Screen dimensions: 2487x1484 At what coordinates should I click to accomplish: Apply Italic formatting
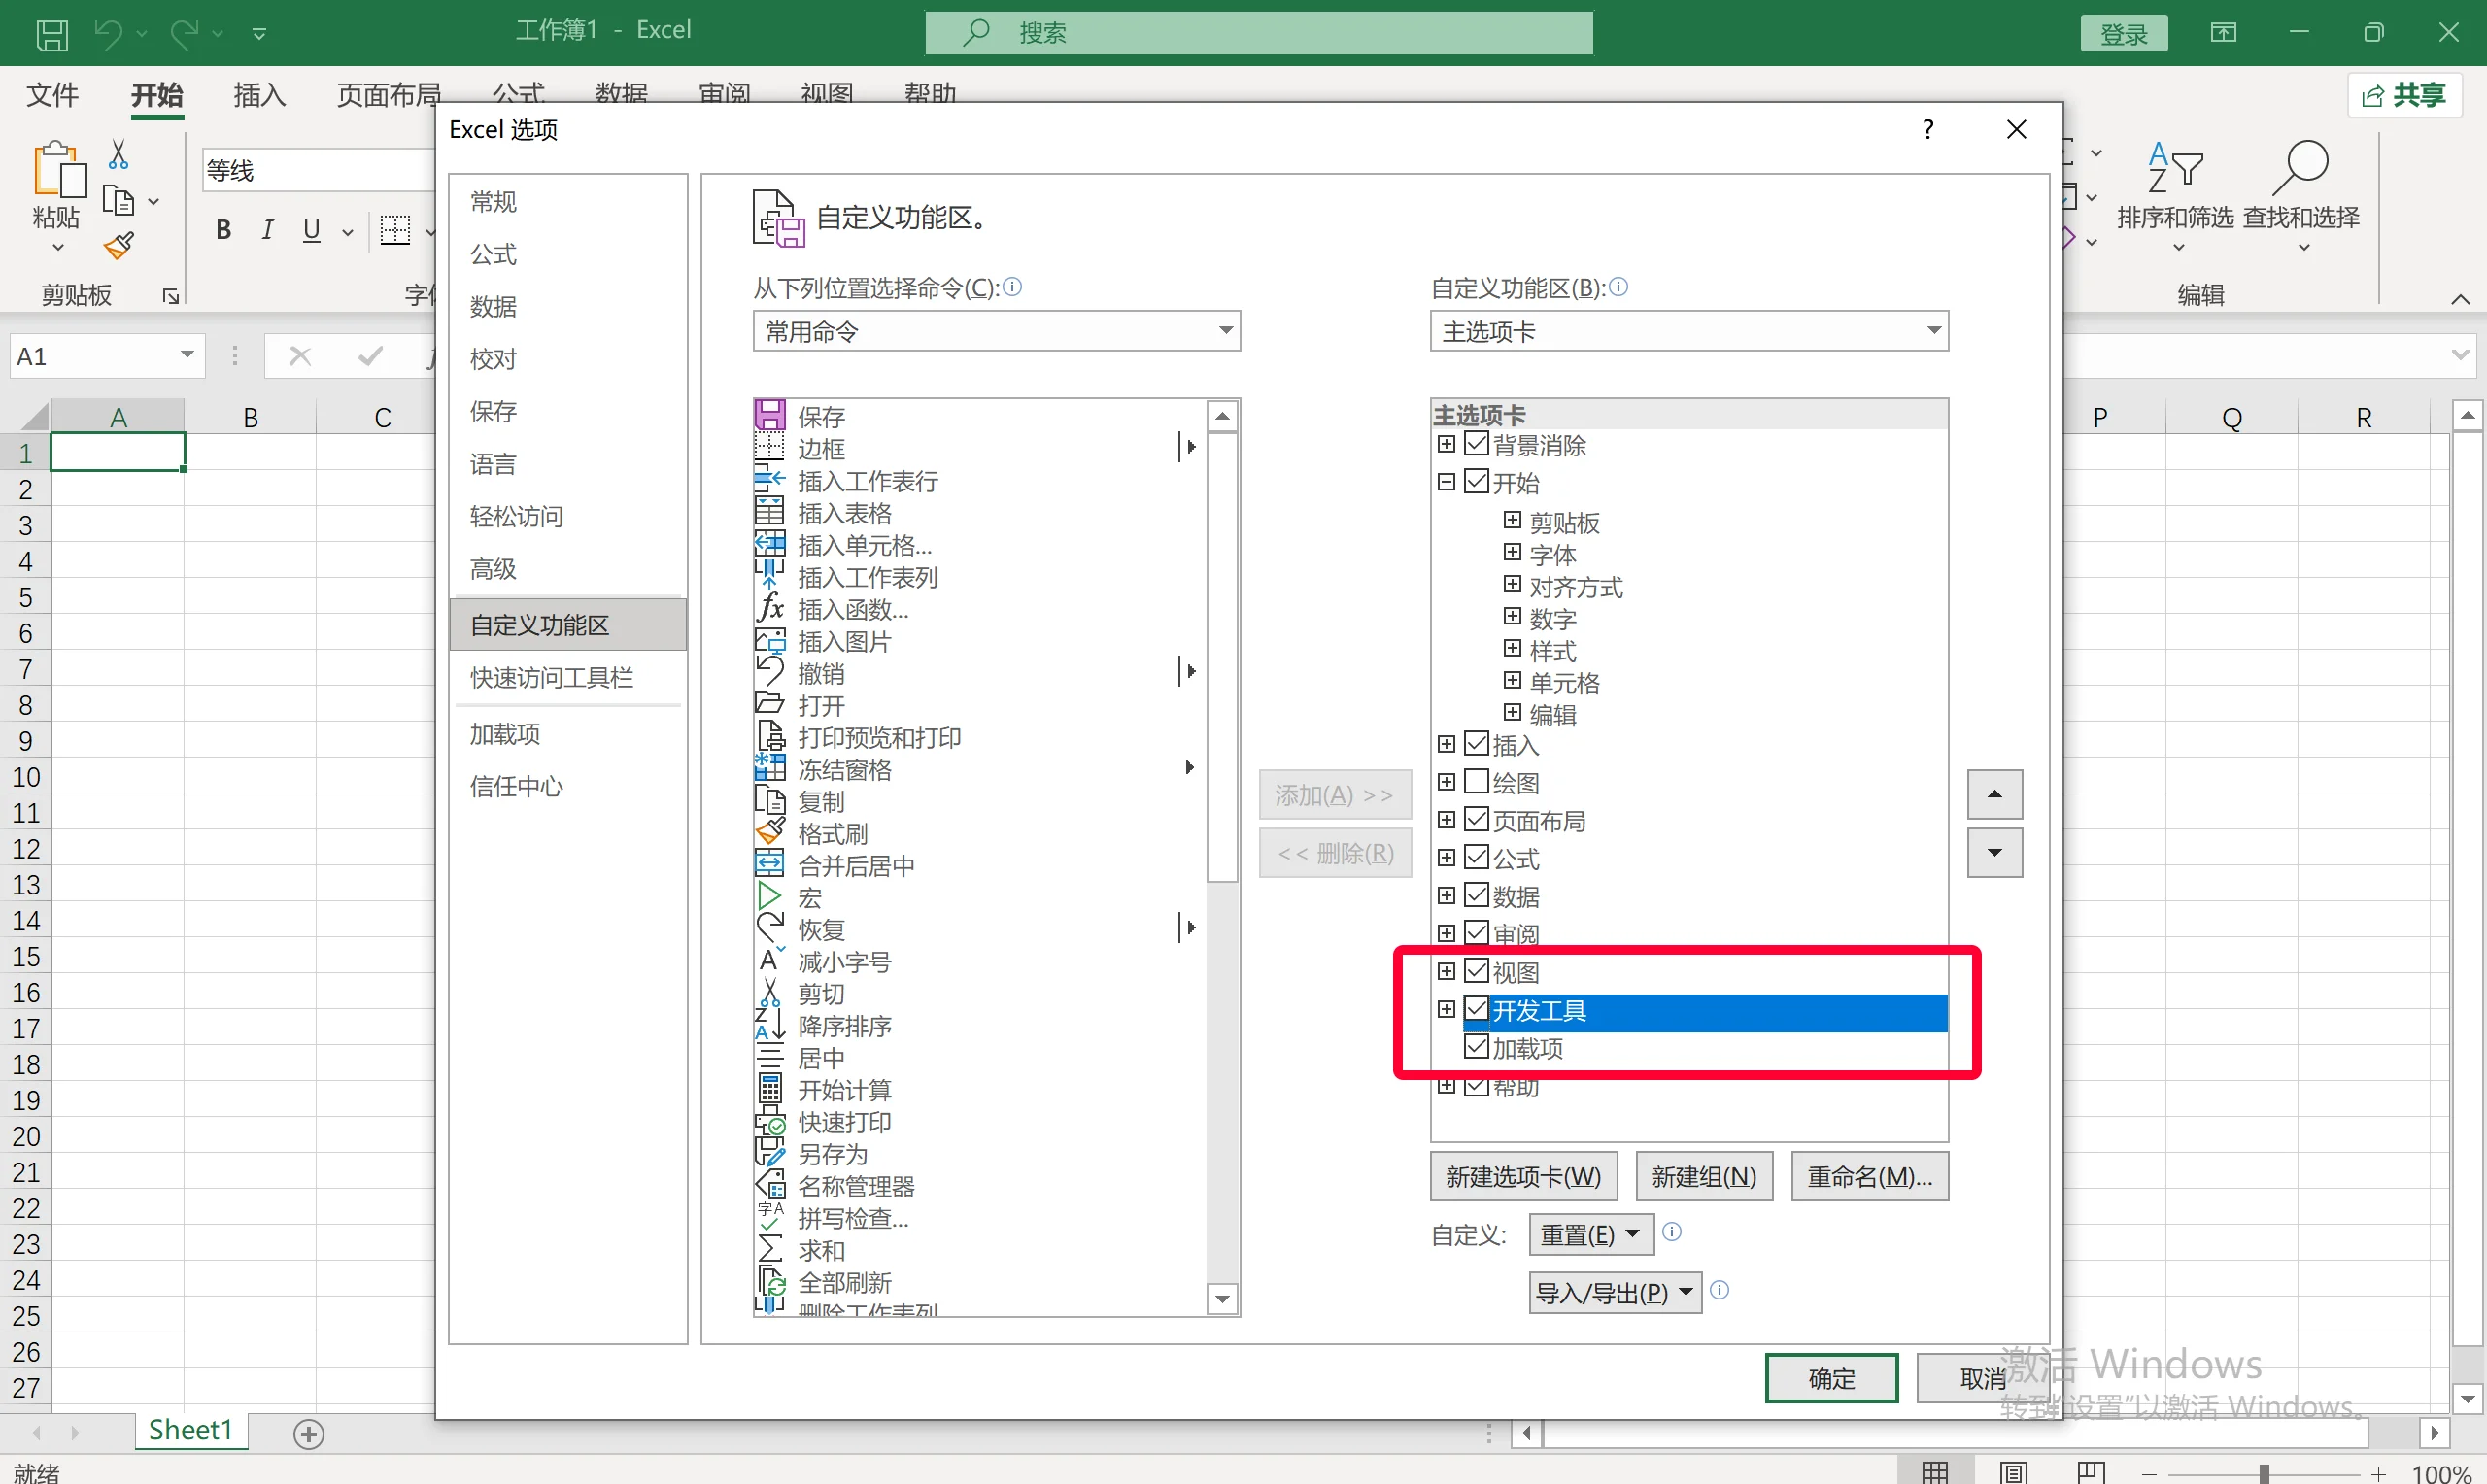(266, 229)
